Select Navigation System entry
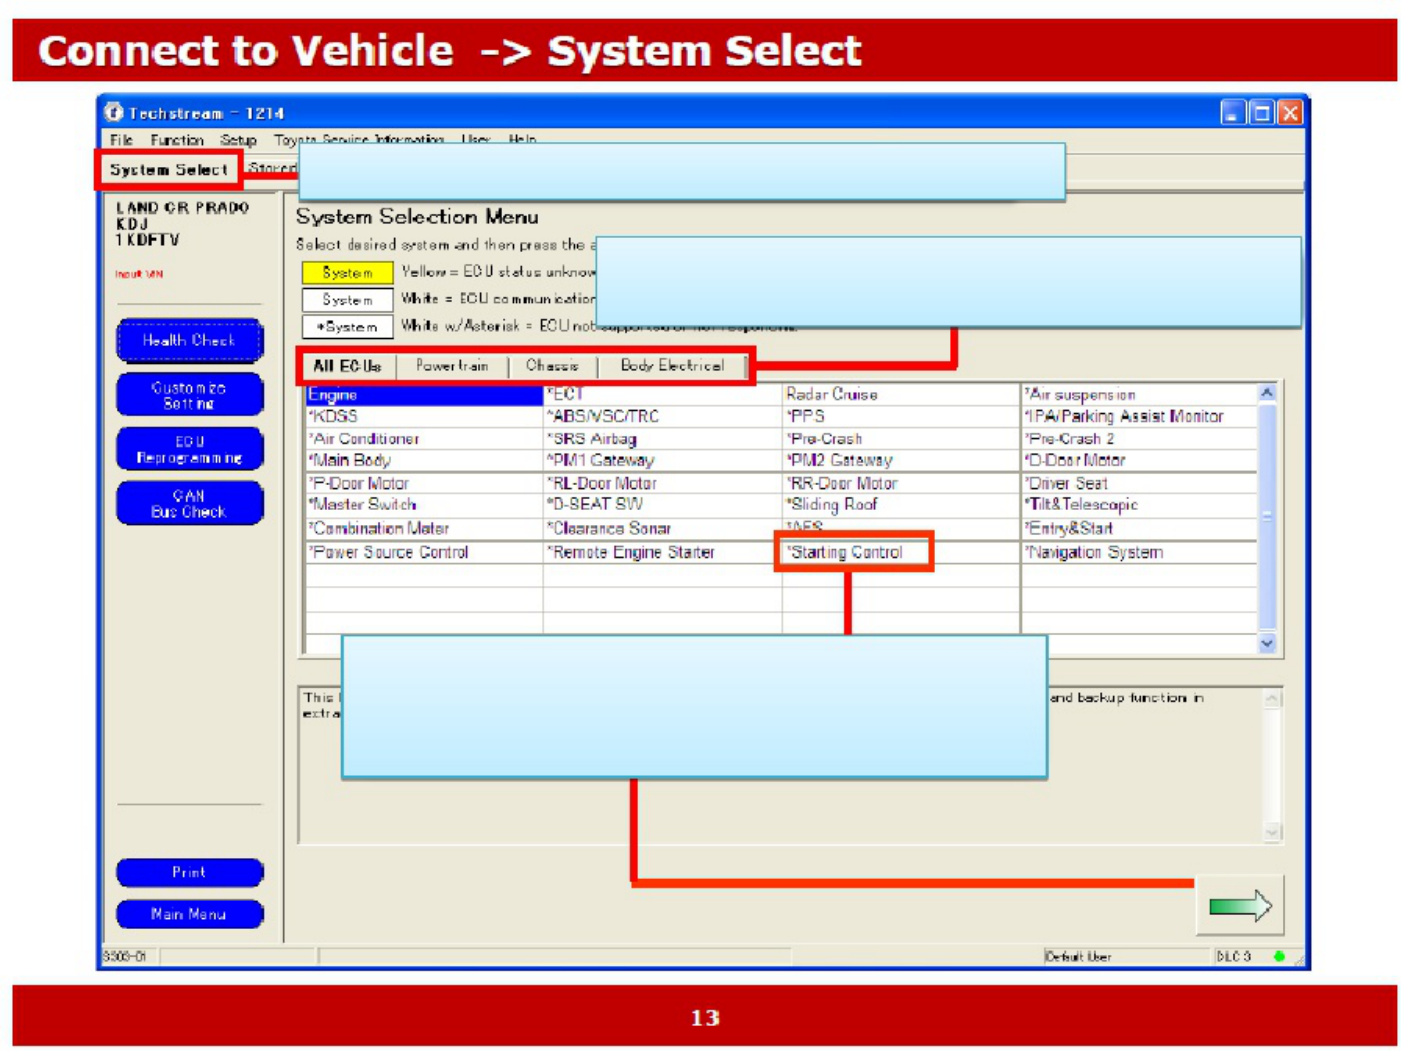 [1138, 552]
